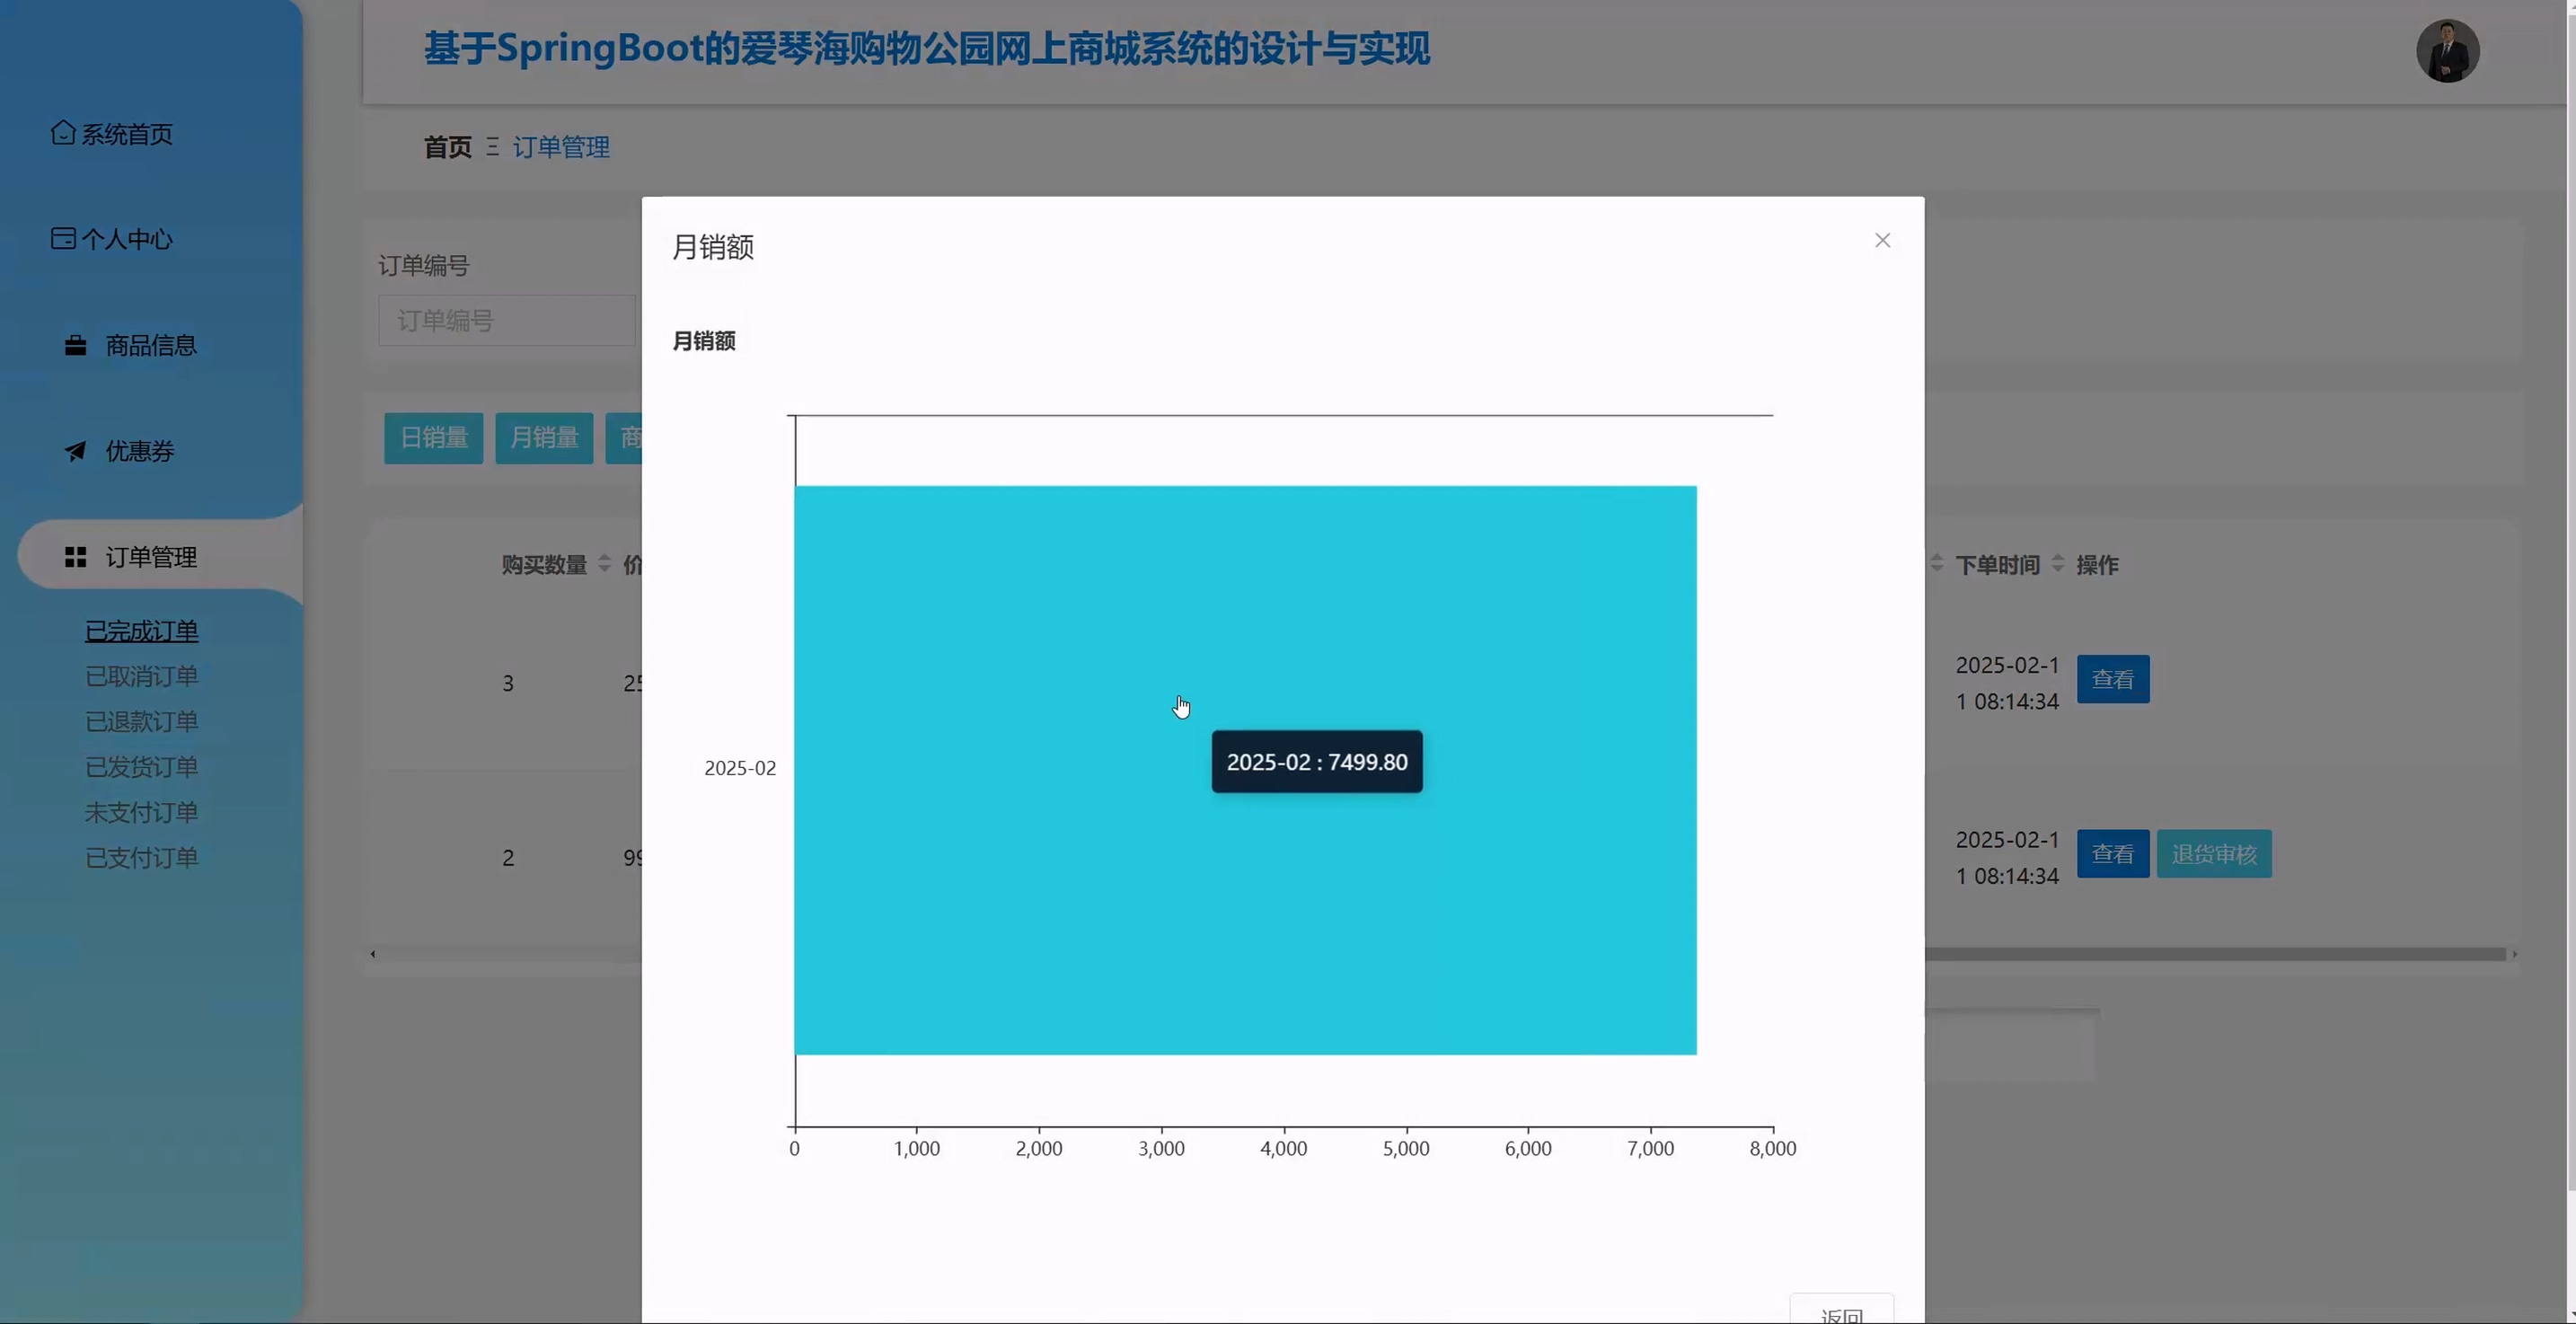Screen dimensions: 2576x1324
Task: Collapse the 订单管理 sidebar menu
Action: point(150,557)
